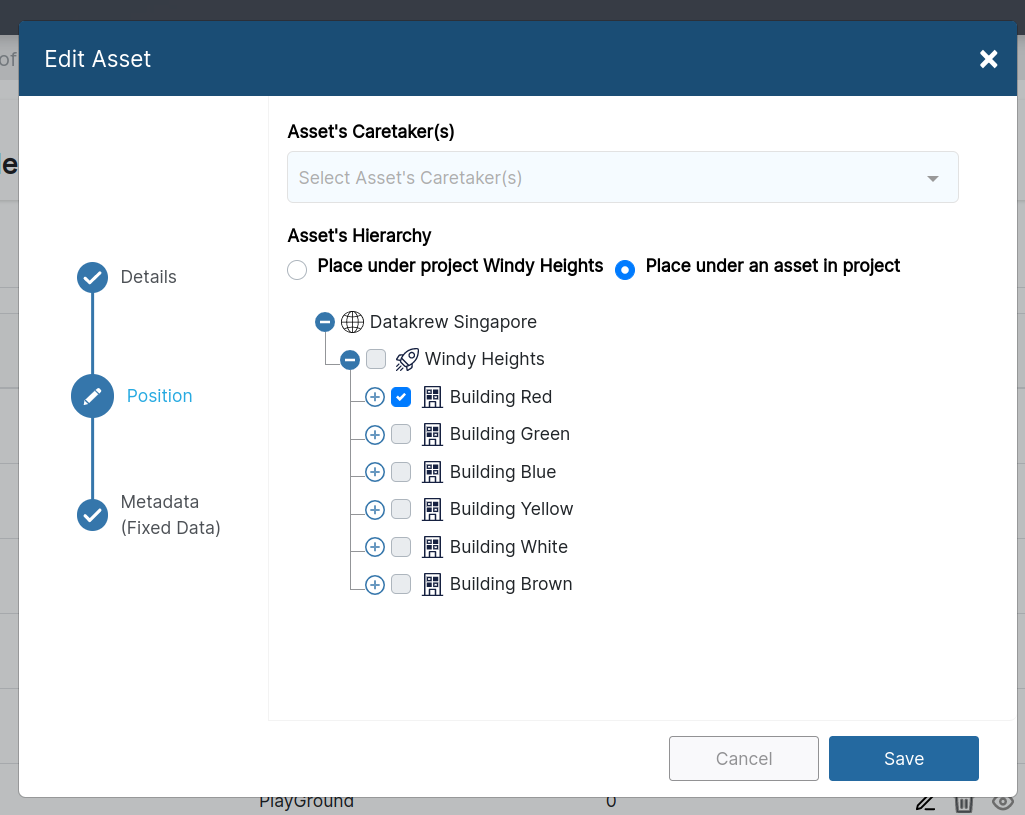
Task: Go to the Position step label
Action: (x=160, y=396)
